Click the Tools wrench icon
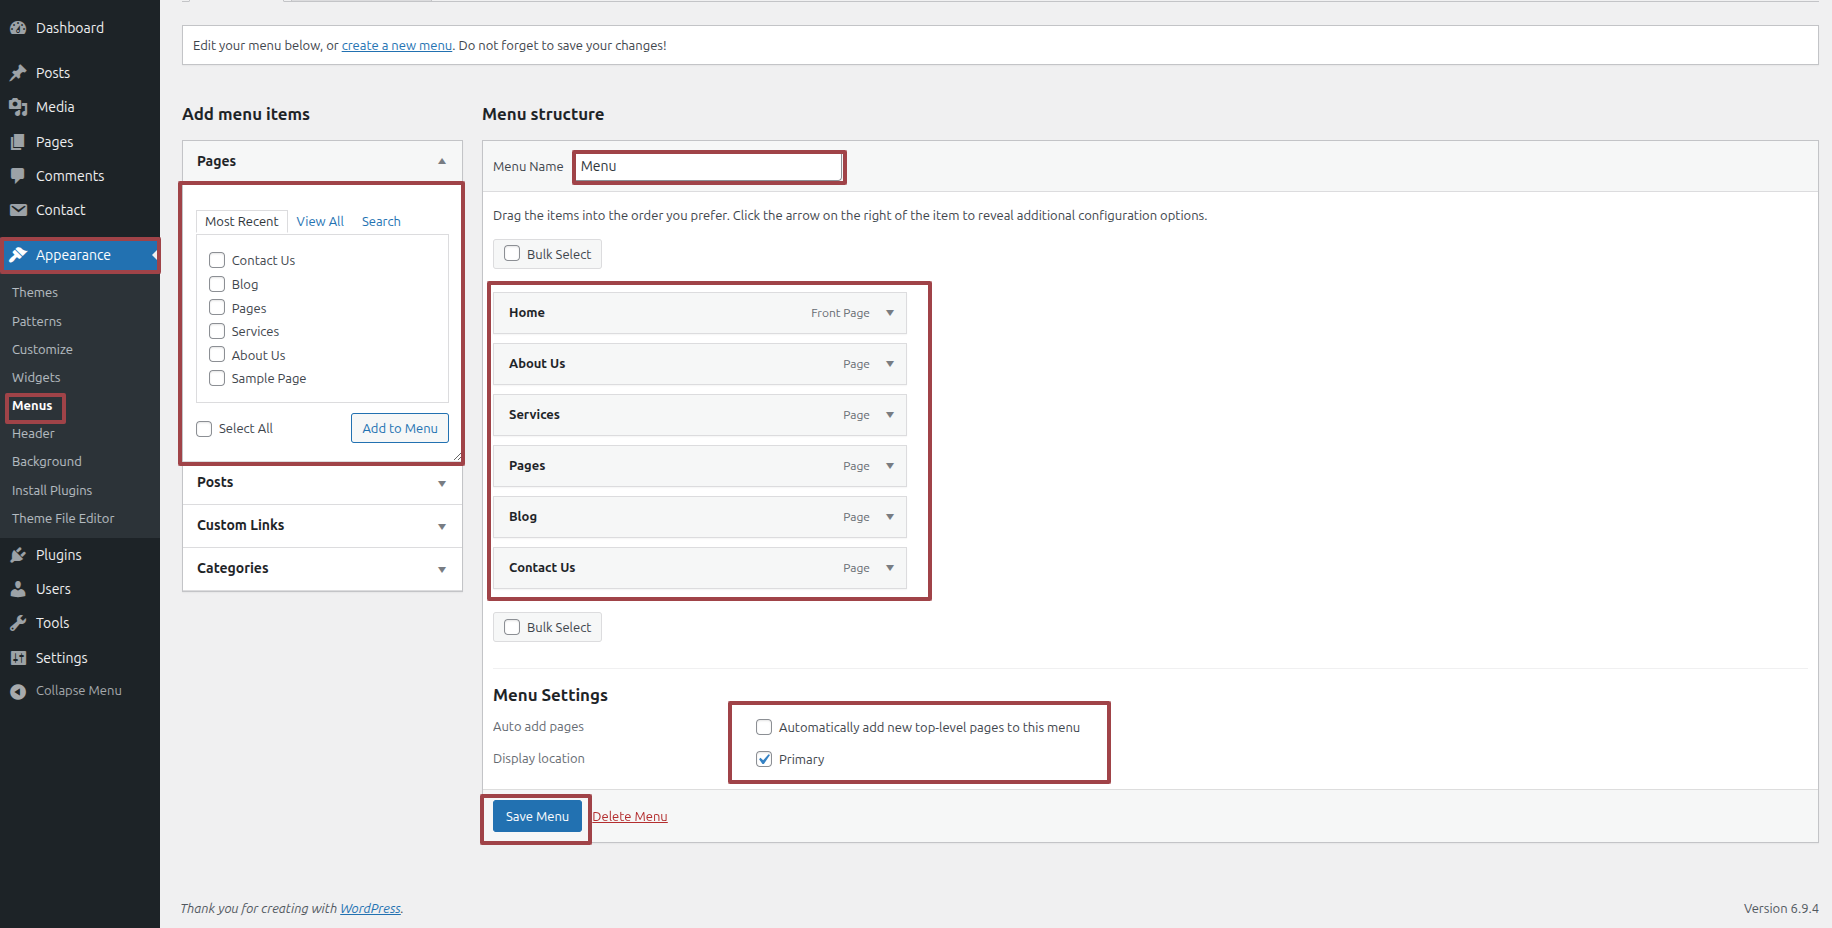 pyautogui.click(x=18, y=623)
